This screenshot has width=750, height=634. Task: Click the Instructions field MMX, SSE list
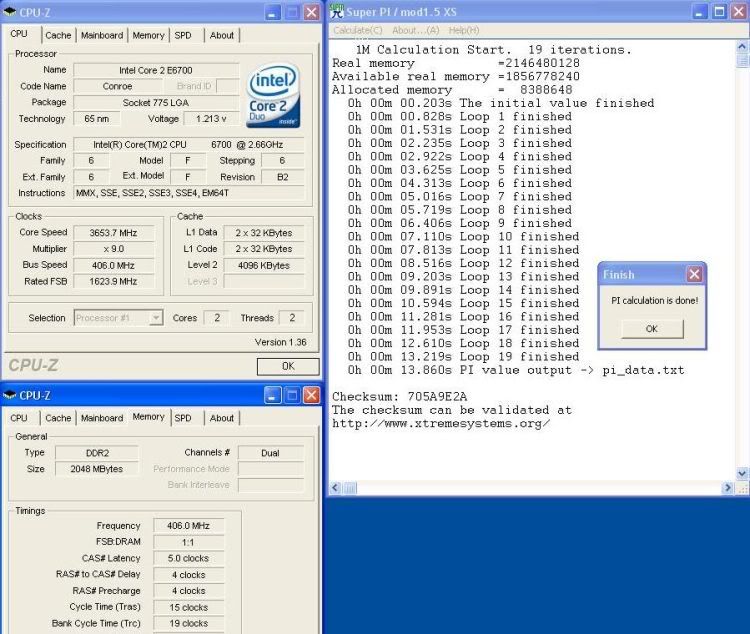point(189,193)
